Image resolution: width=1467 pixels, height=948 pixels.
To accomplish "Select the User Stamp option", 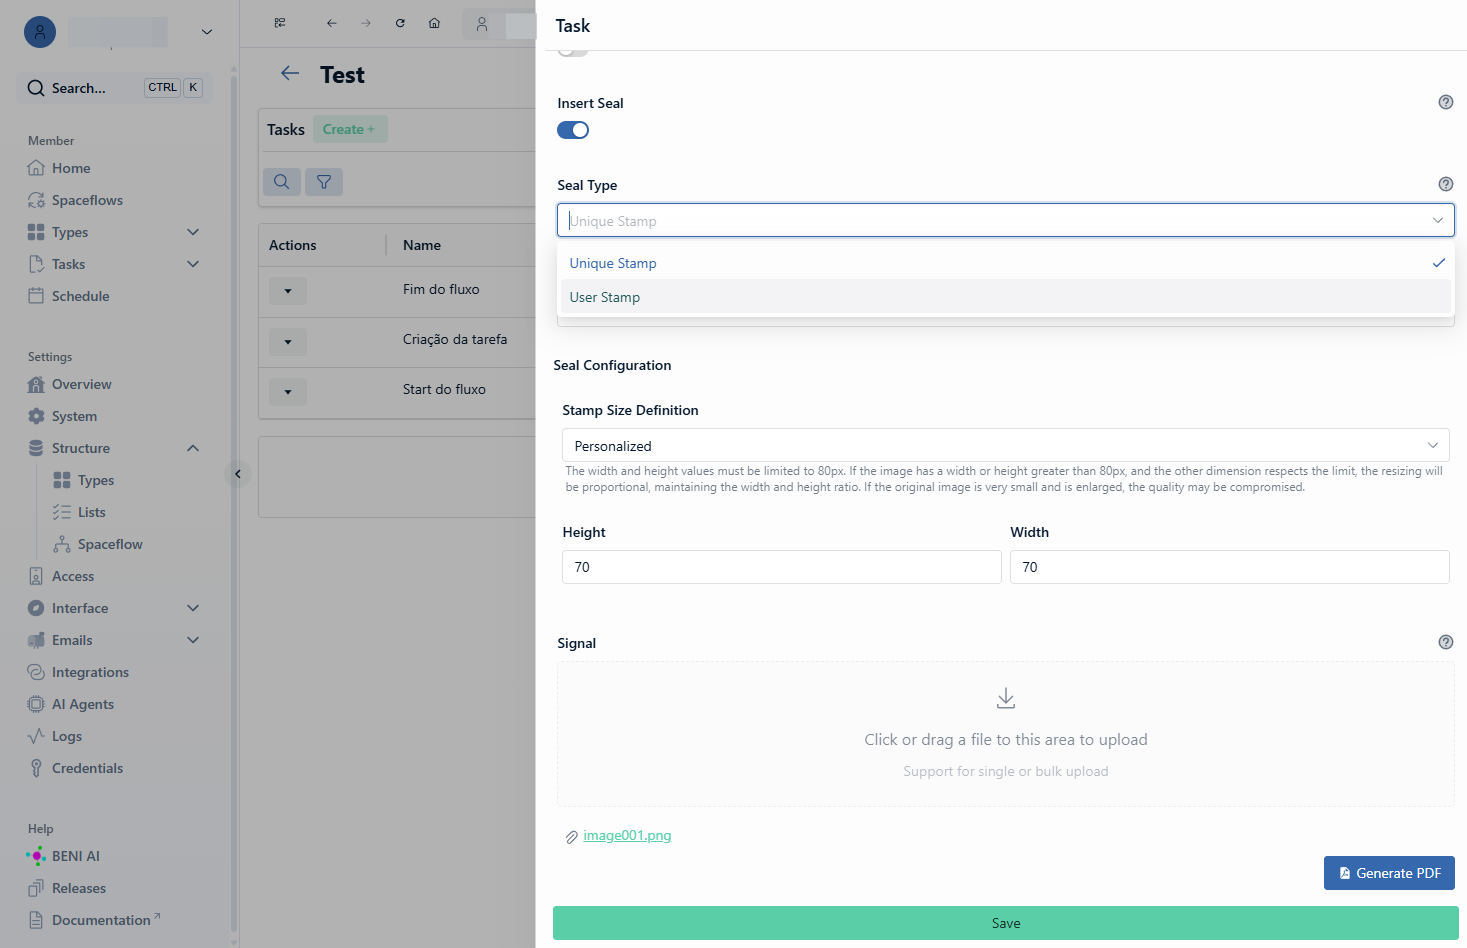I will coord(1006,297).
